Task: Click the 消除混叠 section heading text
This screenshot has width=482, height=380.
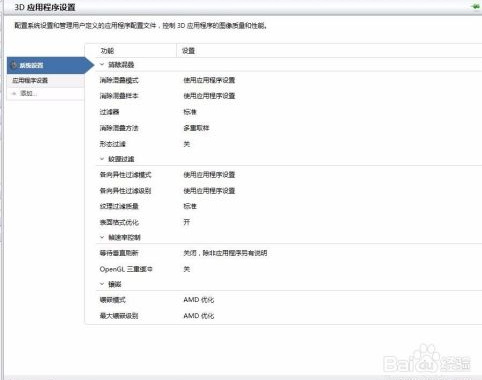Action: (121, 65)
